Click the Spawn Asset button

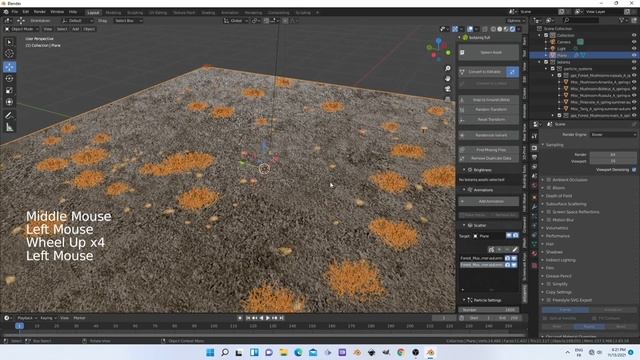[489, 52]
